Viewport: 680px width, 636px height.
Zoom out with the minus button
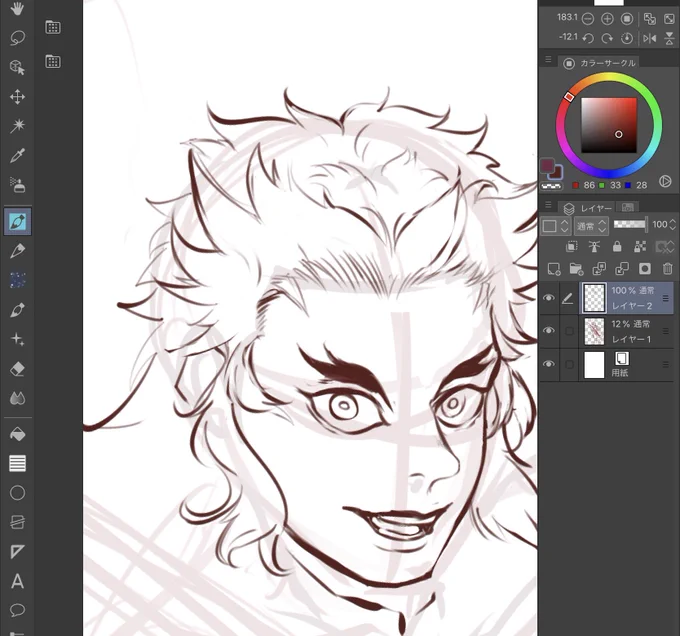588,19
